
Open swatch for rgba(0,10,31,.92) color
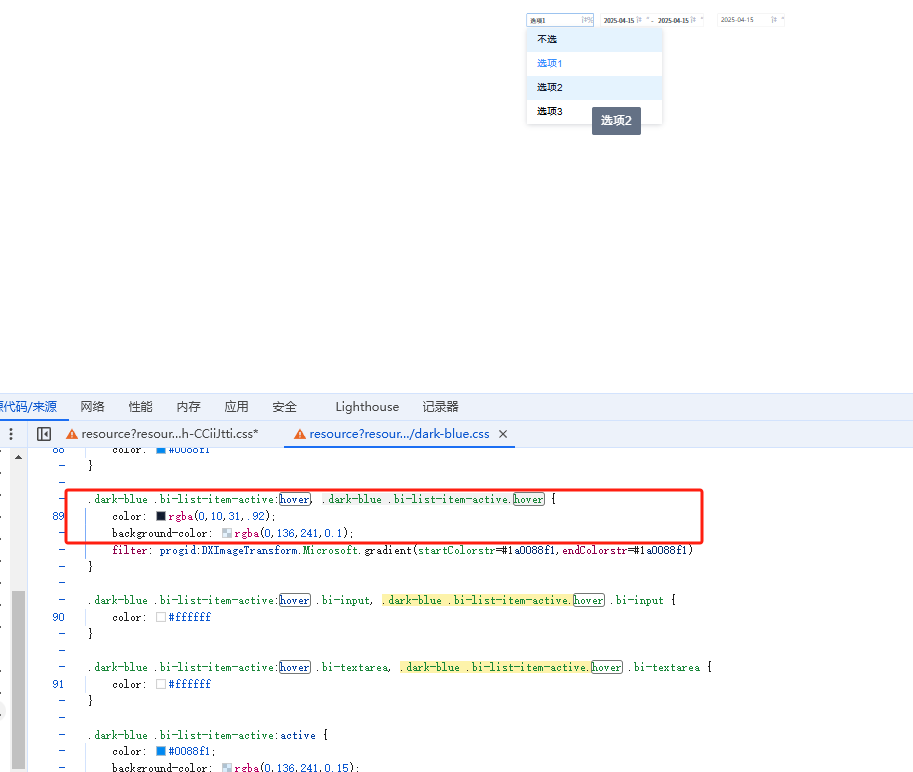tap(161, 516)
